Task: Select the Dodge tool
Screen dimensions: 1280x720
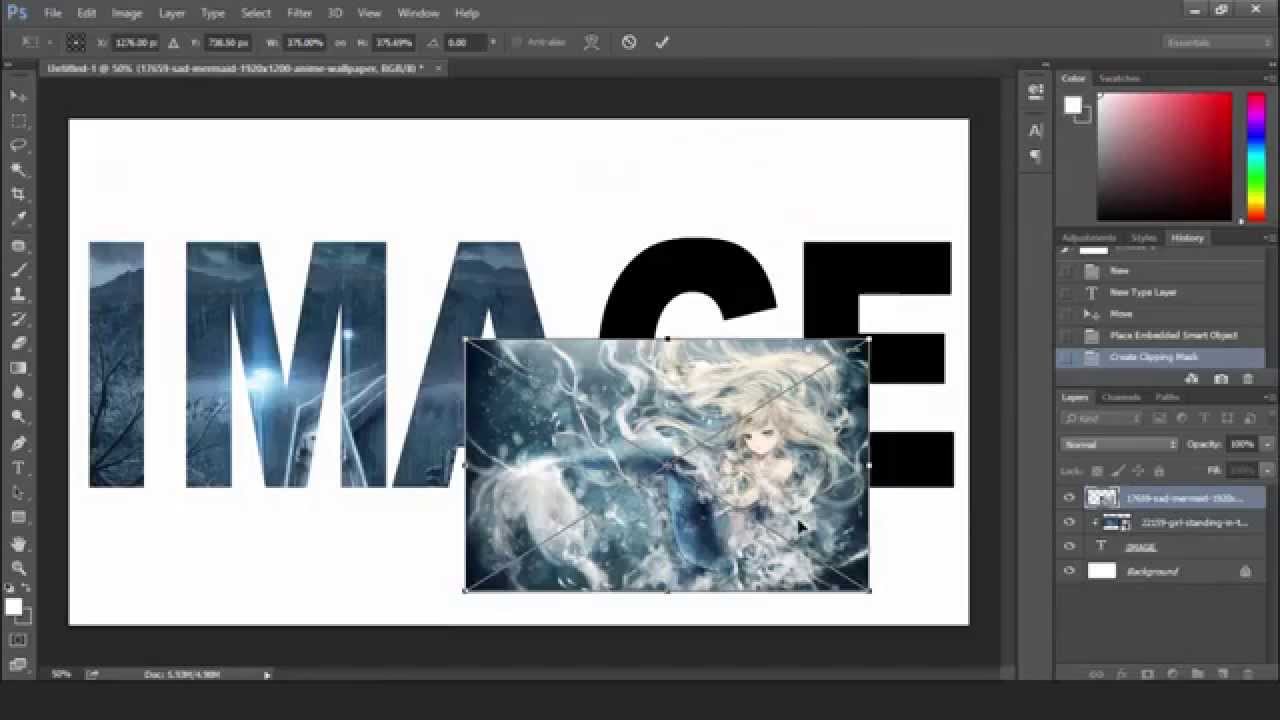Action: (18, 417)
